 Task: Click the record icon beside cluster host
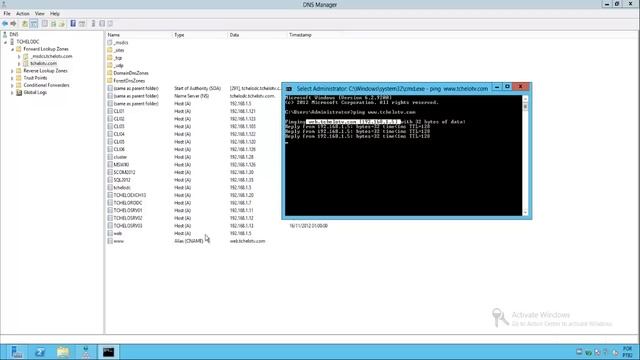click(110, 157)
